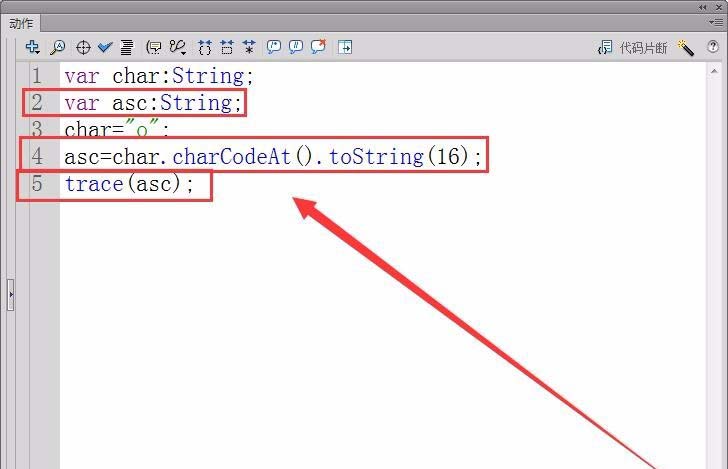Click 'toString' in line 4
This screenshot has height=469, width=728.
pos(376,156)
